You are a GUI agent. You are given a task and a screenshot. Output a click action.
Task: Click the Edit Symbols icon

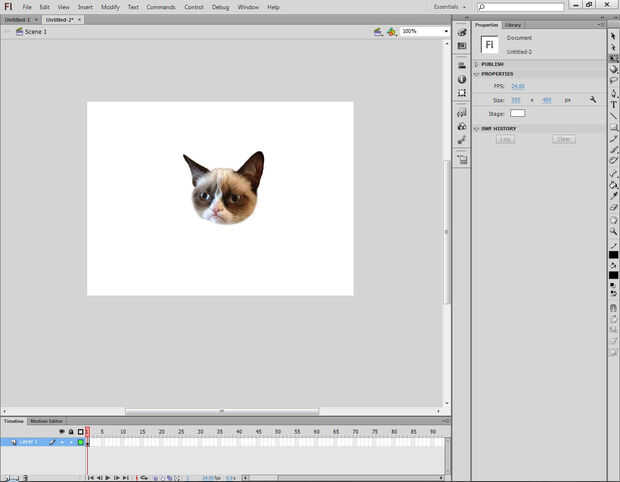click(391, 32)
